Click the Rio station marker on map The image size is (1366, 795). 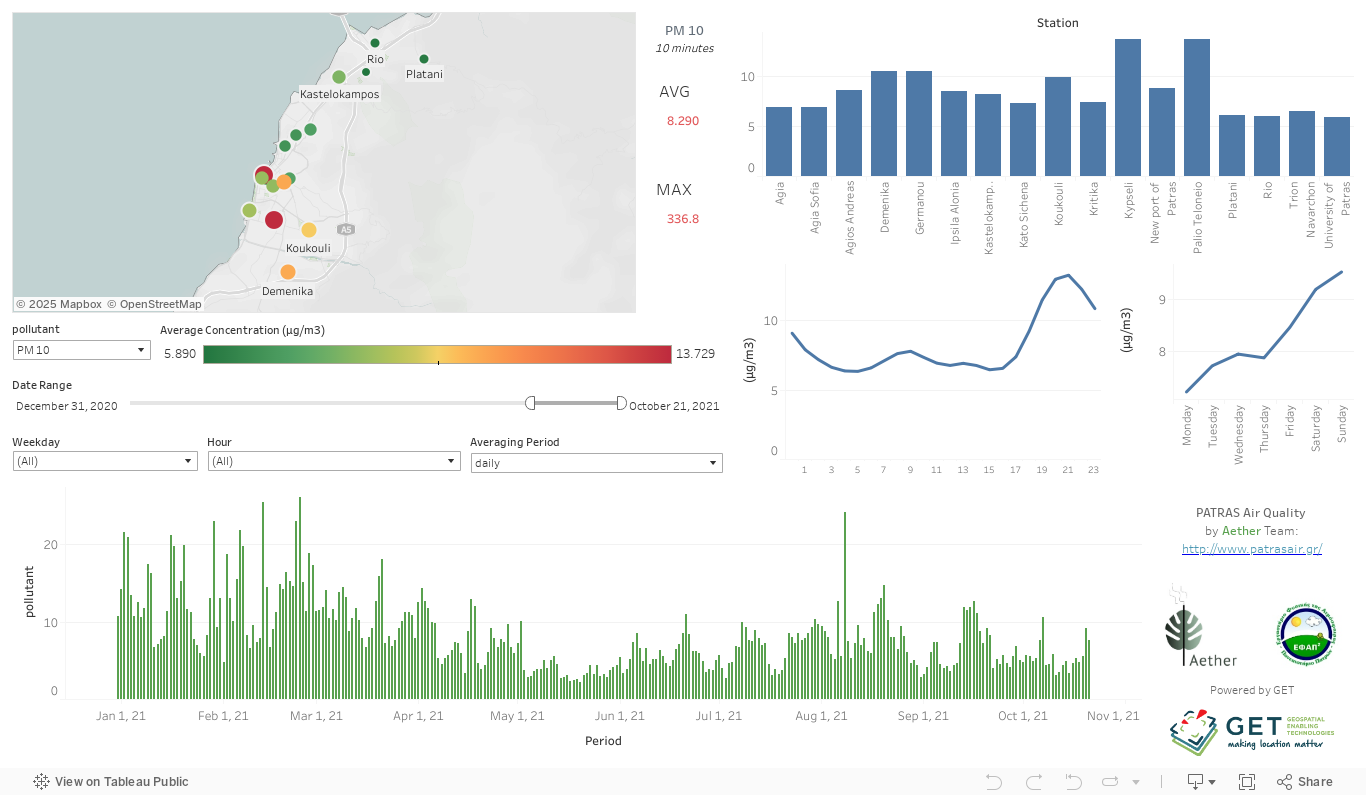pyautogui.click(x=375, y=43)
